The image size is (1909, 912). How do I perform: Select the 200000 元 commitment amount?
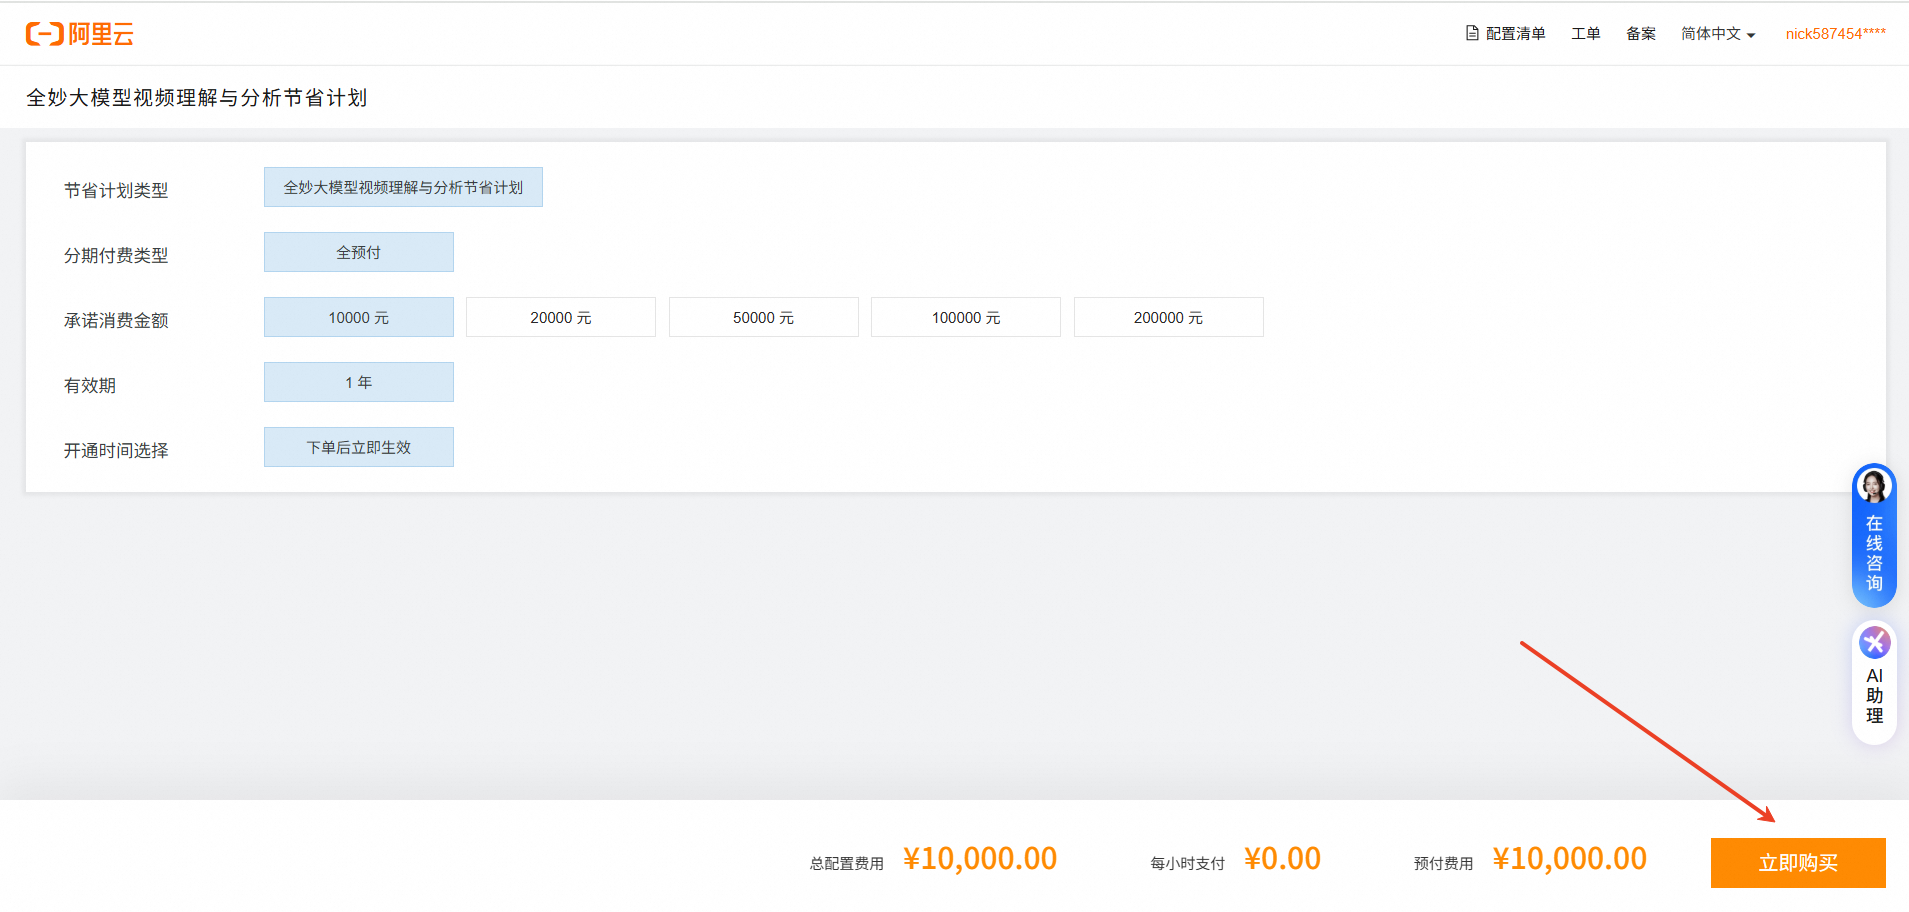(1169, 317)
